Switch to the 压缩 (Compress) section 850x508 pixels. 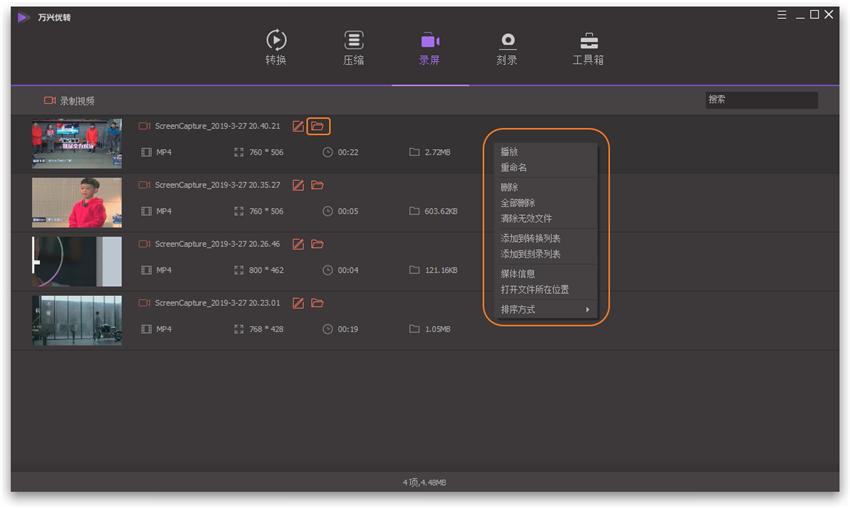coord(353,47)
